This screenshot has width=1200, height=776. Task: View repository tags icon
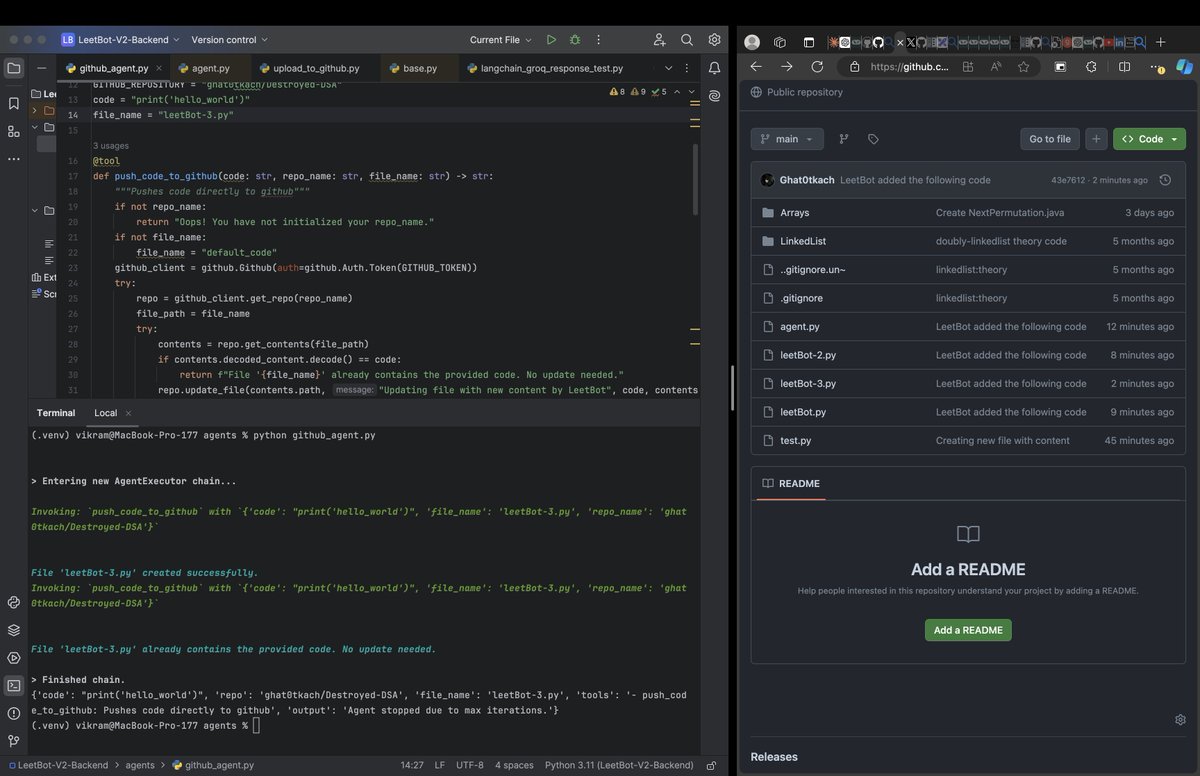pos(873,139)
